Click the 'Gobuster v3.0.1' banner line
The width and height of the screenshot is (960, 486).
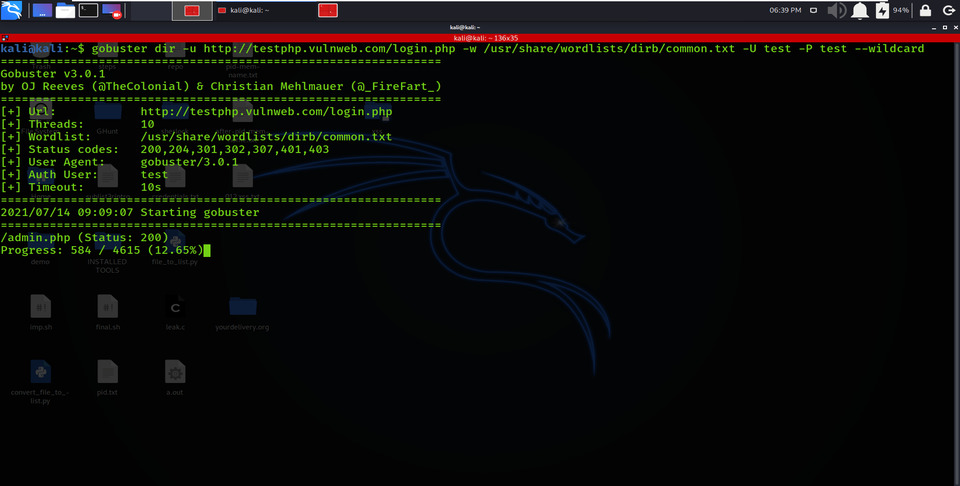(53, 74)
